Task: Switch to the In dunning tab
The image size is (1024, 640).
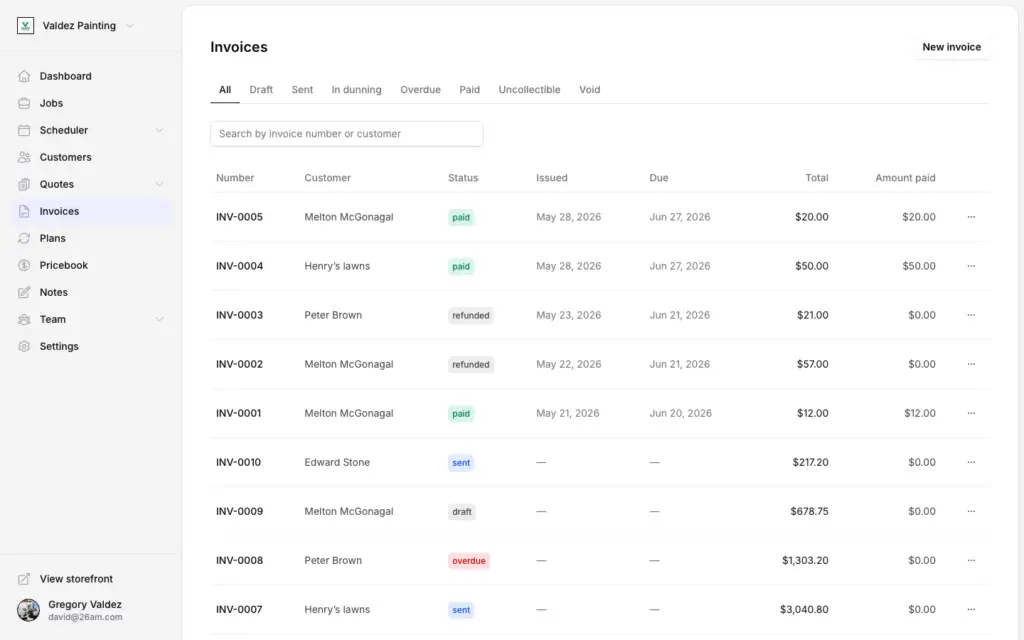Action: [x=357, y=89]
